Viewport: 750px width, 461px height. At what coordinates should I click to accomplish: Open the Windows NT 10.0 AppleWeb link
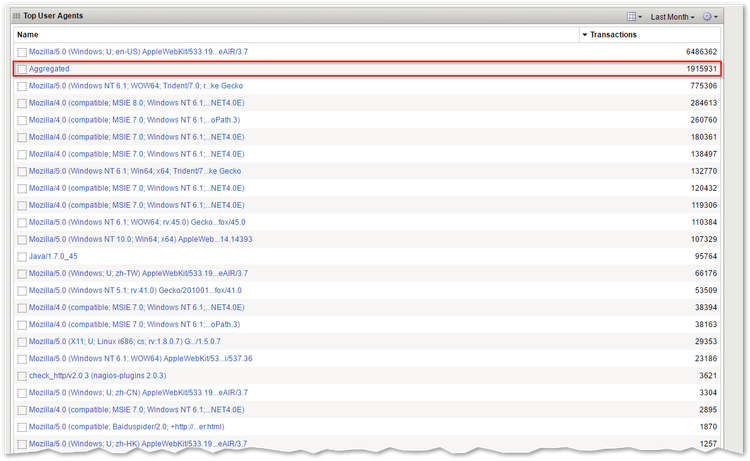(x=141, y=239)
